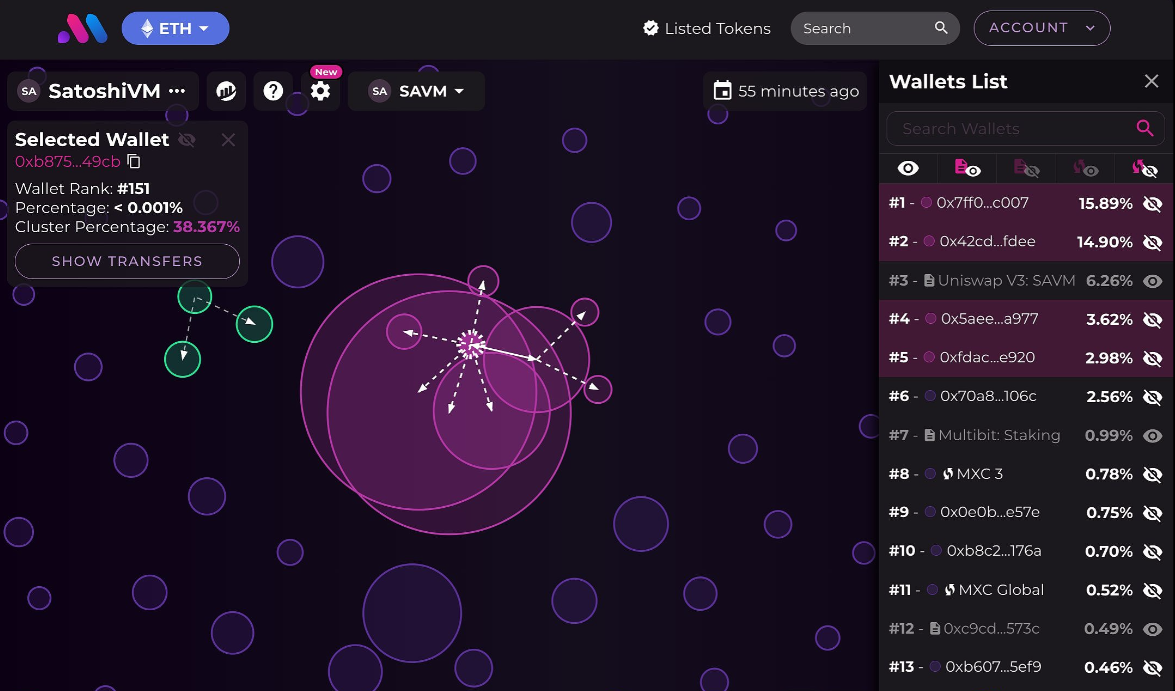Click the Bubblemaps logo

[x=82, y=28]
